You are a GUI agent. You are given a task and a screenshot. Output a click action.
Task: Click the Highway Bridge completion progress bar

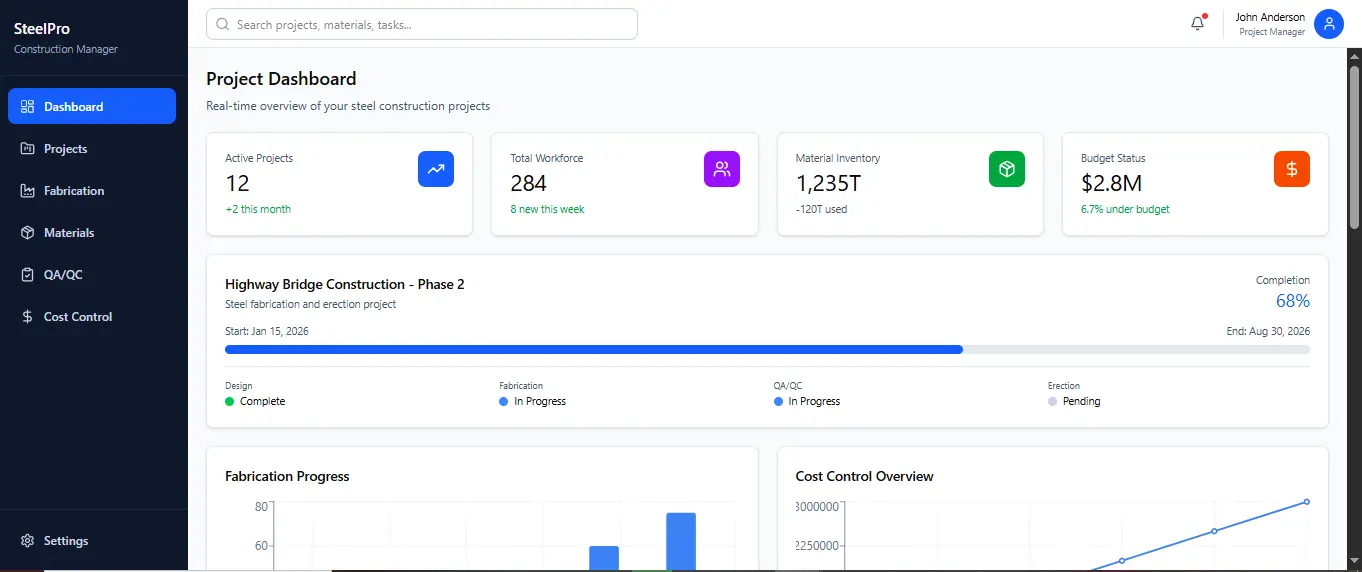(767, 350)
